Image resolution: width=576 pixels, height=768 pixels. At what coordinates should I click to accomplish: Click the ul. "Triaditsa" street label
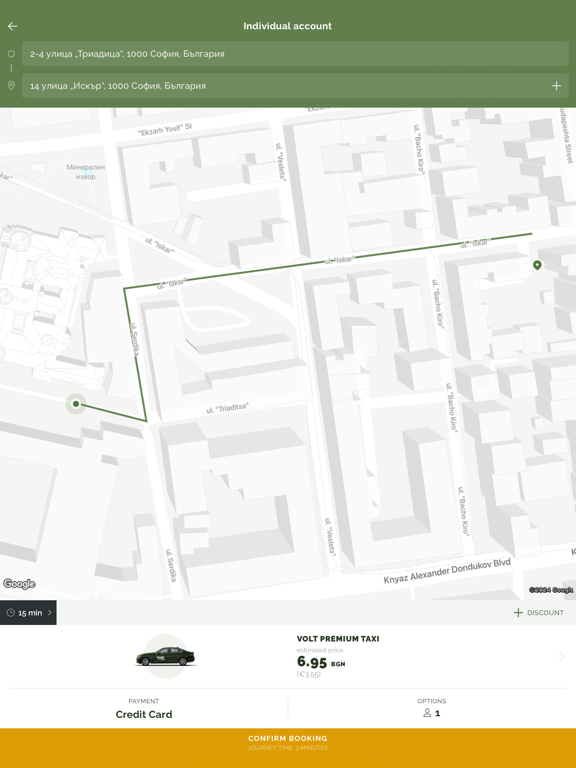(227, 408)
